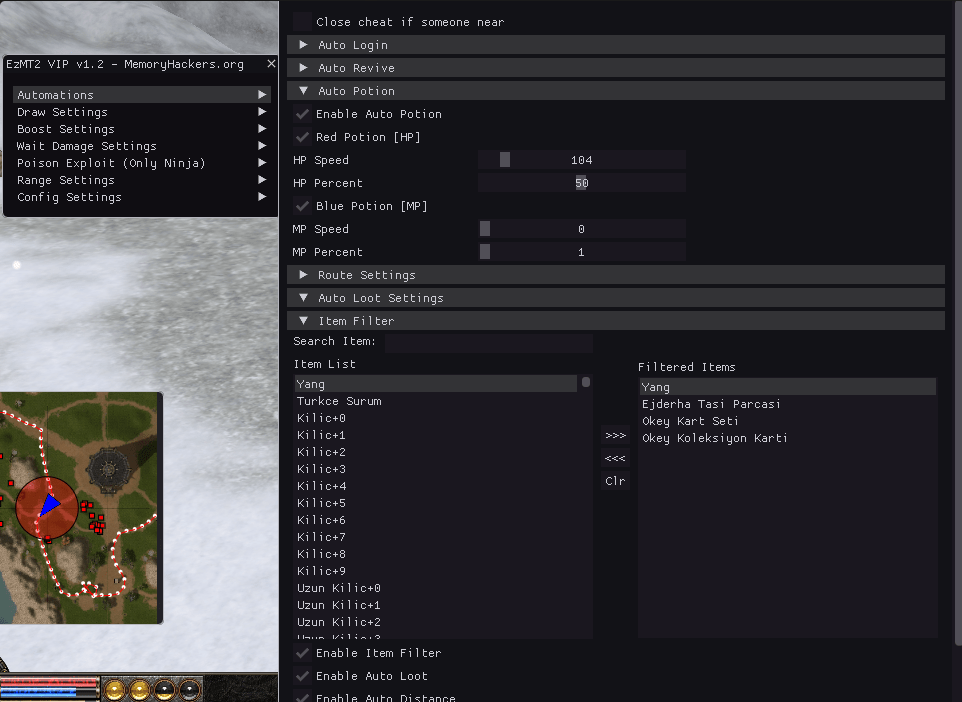962x702 pixels.
Task: Focus the Search Item input field
Action: click(489, 341)
